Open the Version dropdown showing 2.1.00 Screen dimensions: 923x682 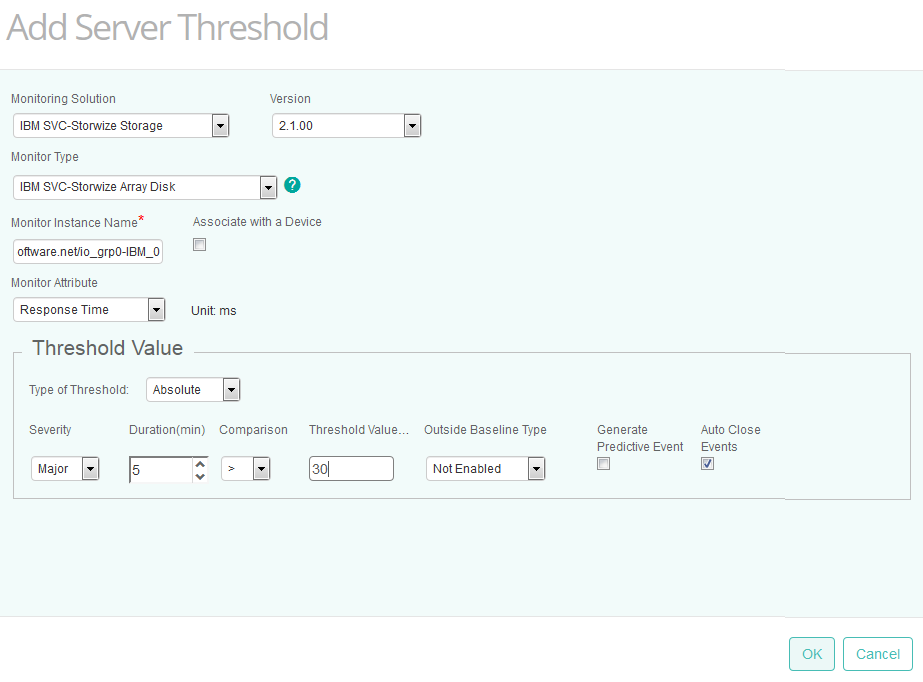[412, 125]
